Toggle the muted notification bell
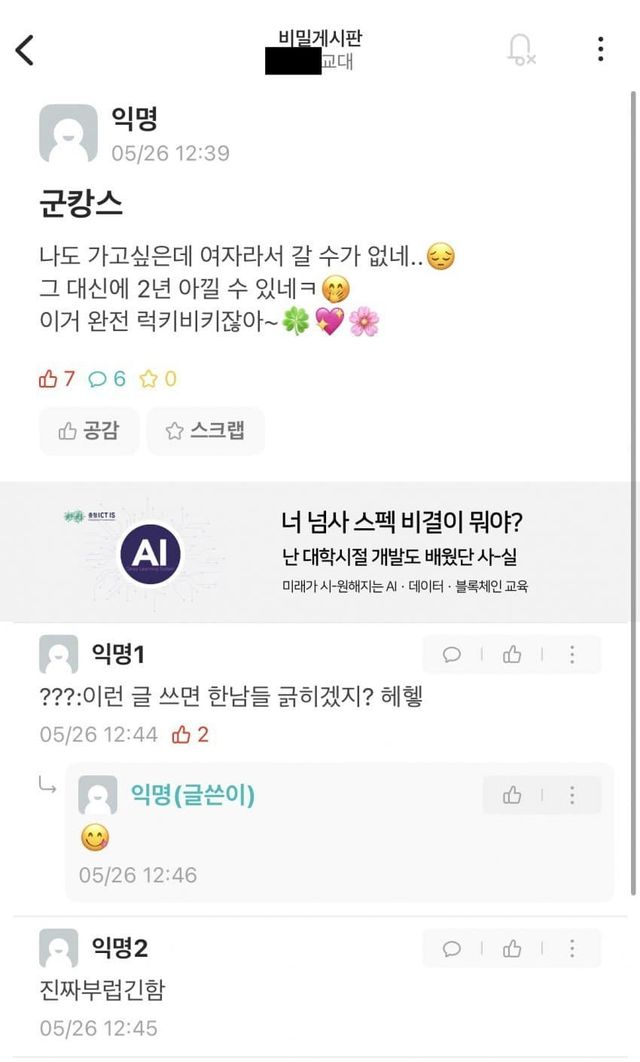 point(521,49)
